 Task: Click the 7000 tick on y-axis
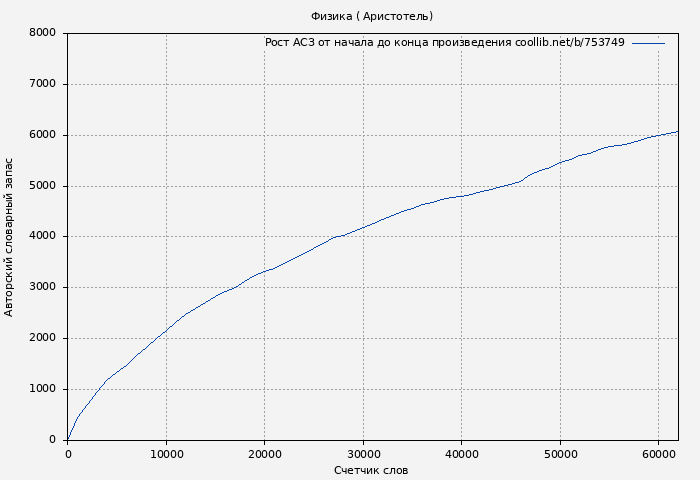43,84
